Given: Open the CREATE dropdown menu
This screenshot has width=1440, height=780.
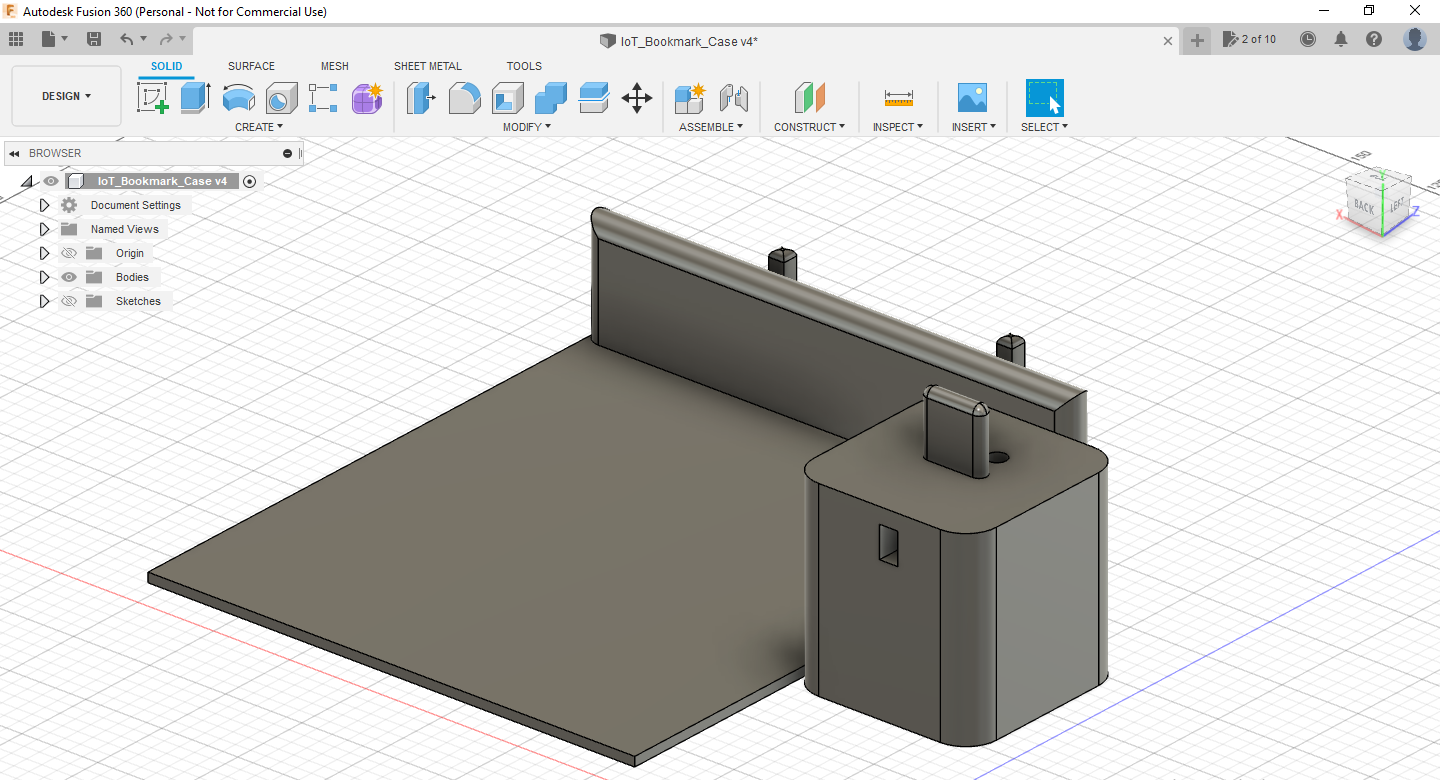Looking at the screenshot, I should [258, 127].
